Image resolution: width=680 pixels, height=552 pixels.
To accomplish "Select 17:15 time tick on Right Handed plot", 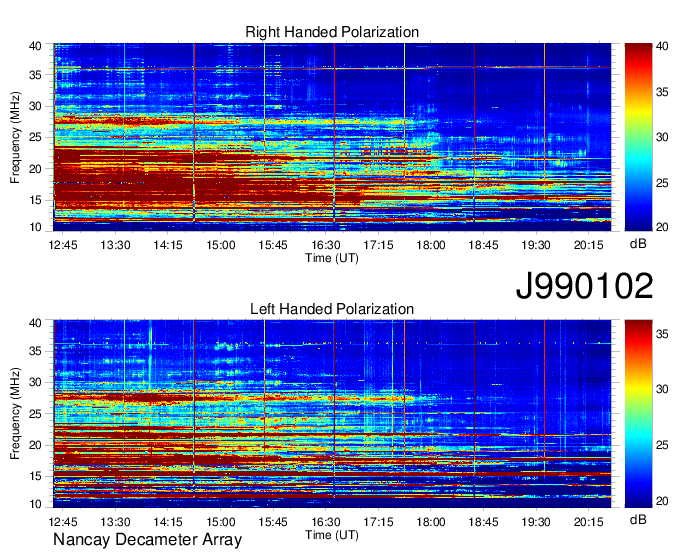I will 378,245.
